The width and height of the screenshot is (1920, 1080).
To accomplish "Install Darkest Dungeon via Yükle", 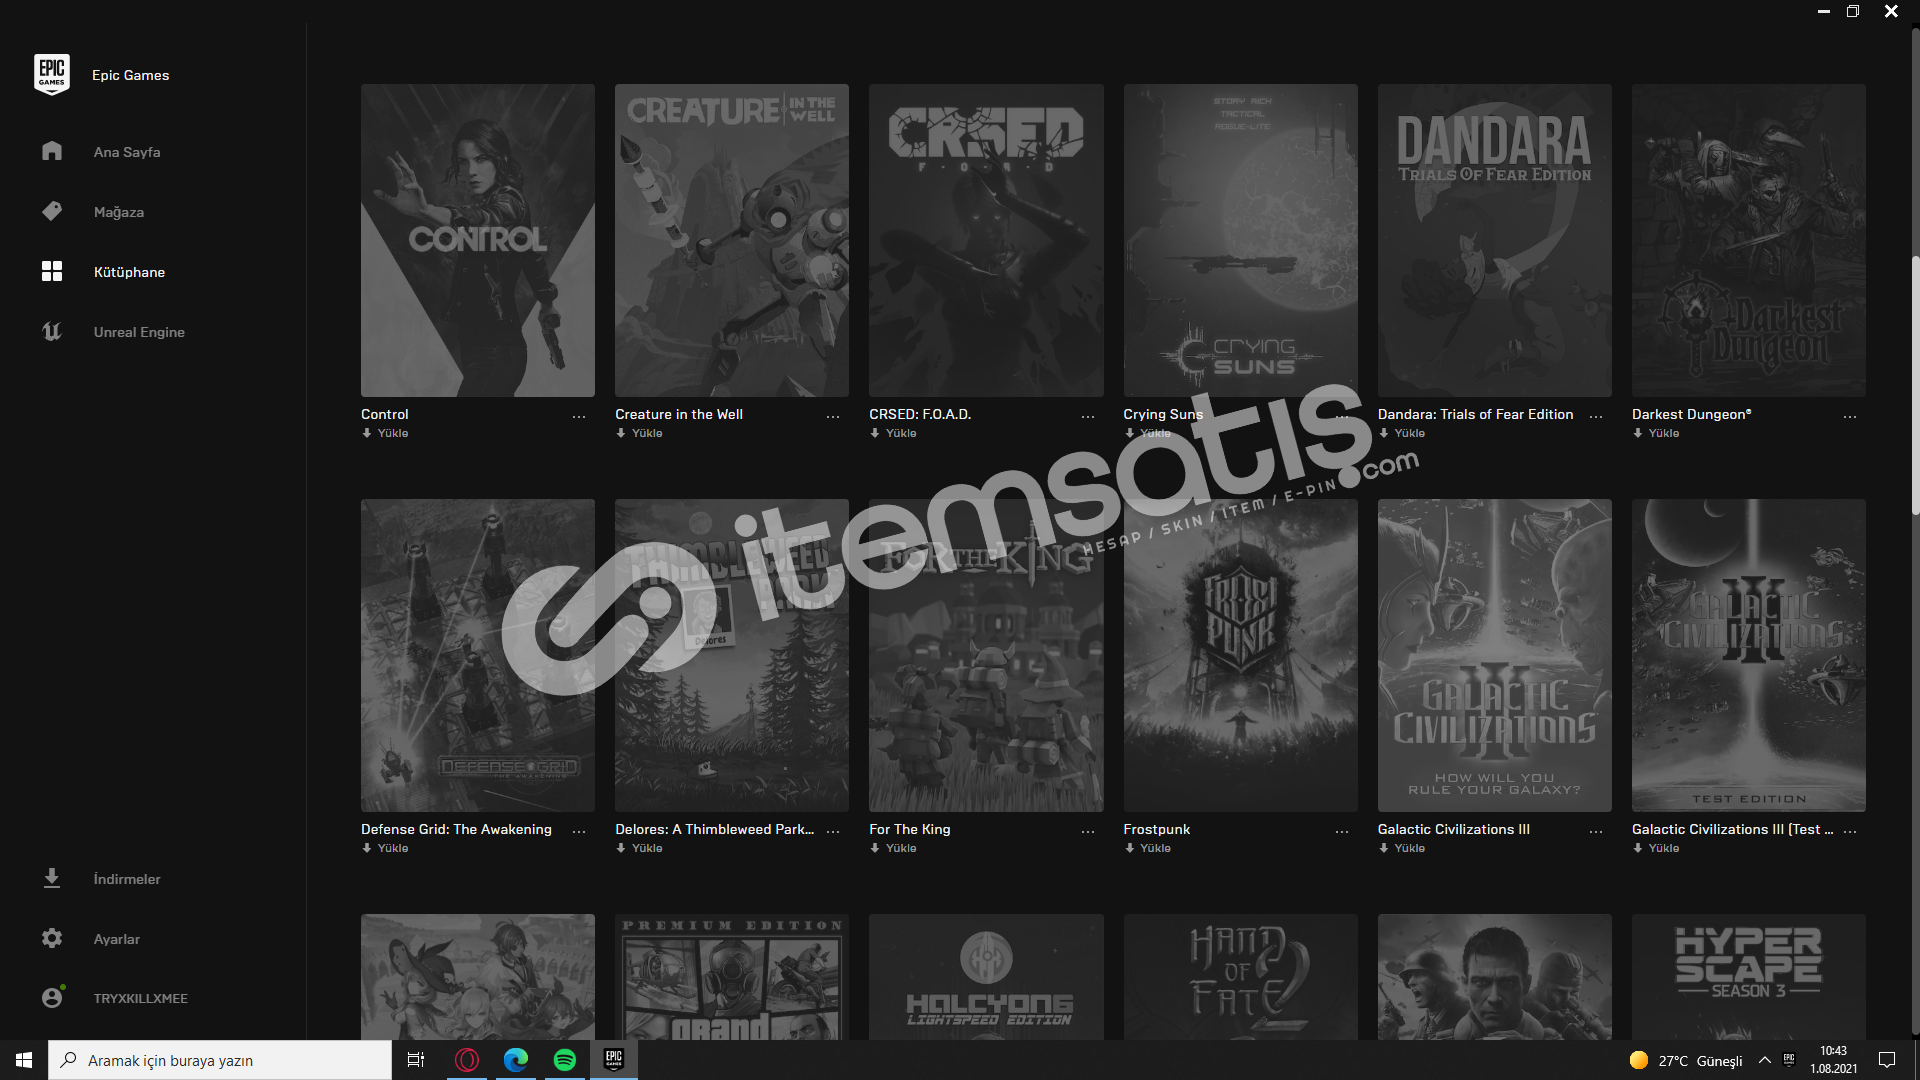I will [x=1656, y=433].
